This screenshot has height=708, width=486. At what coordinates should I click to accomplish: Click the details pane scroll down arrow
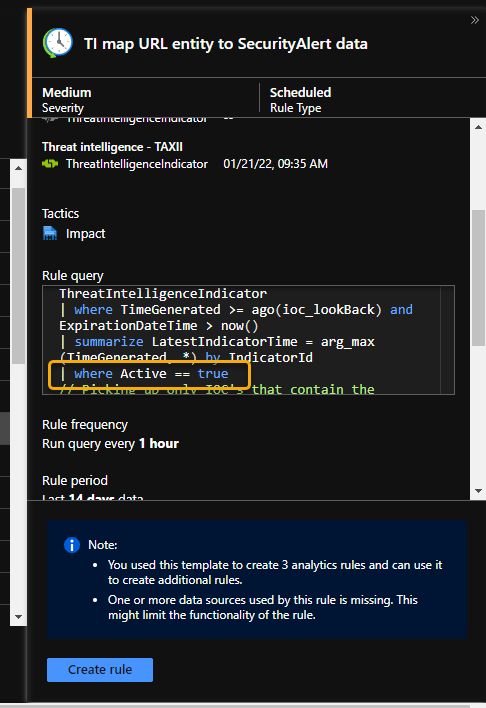(x=478, y=491)
